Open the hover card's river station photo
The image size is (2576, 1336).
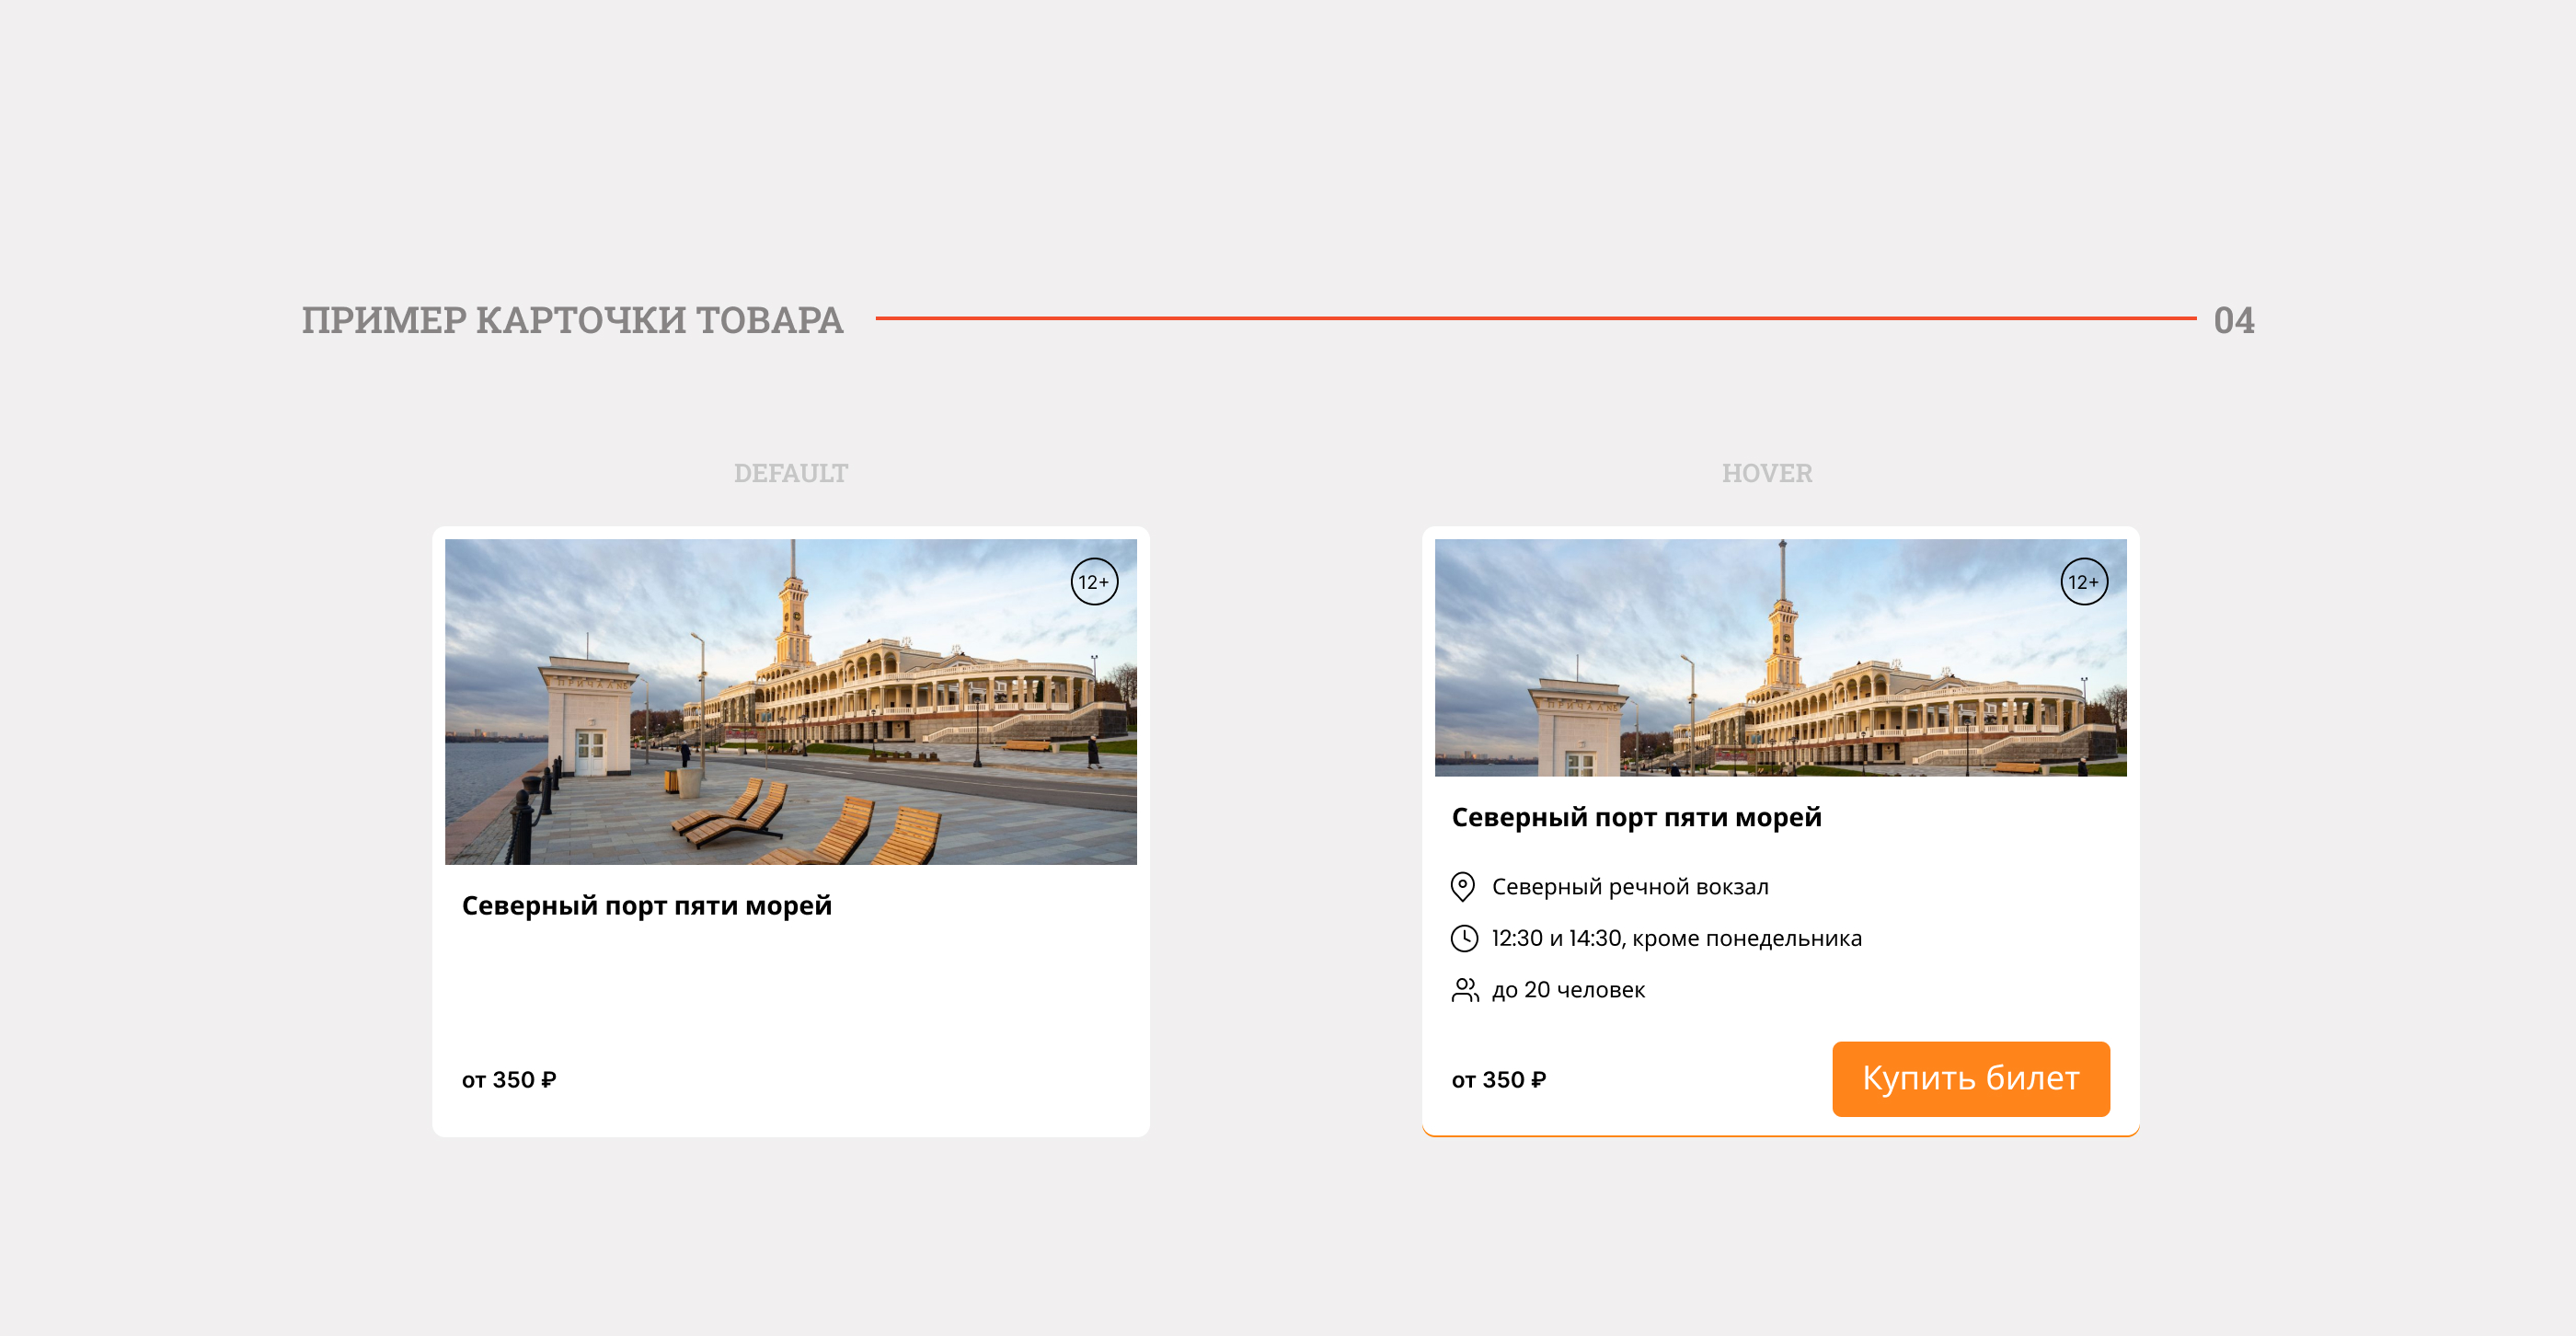click(1780, 658)
